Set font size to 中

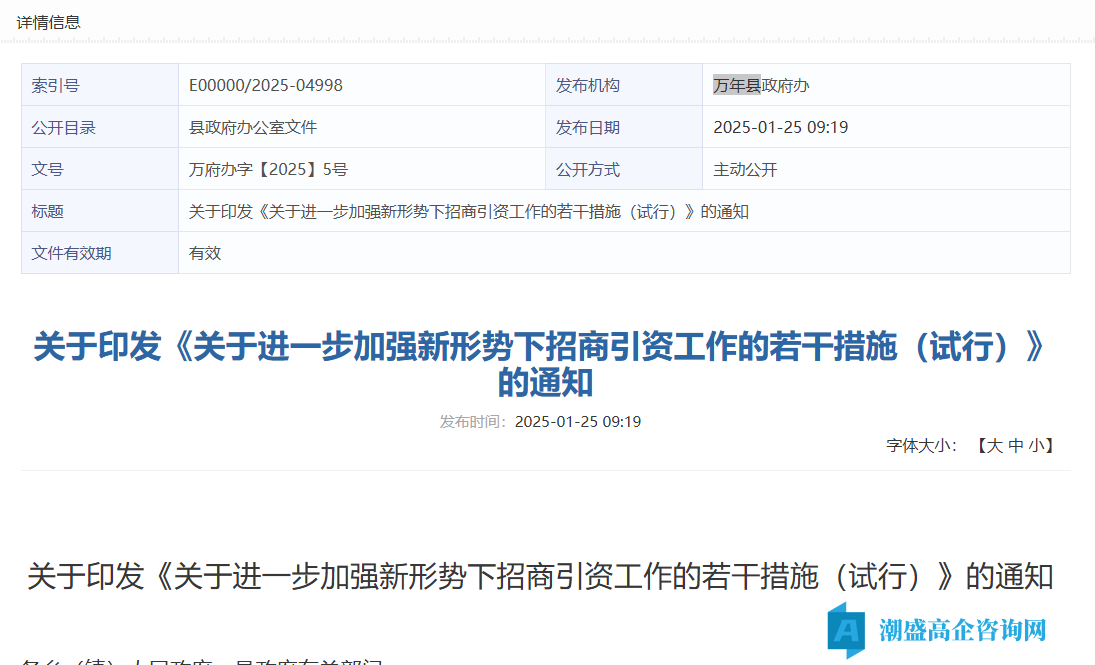pos(1015,446)
